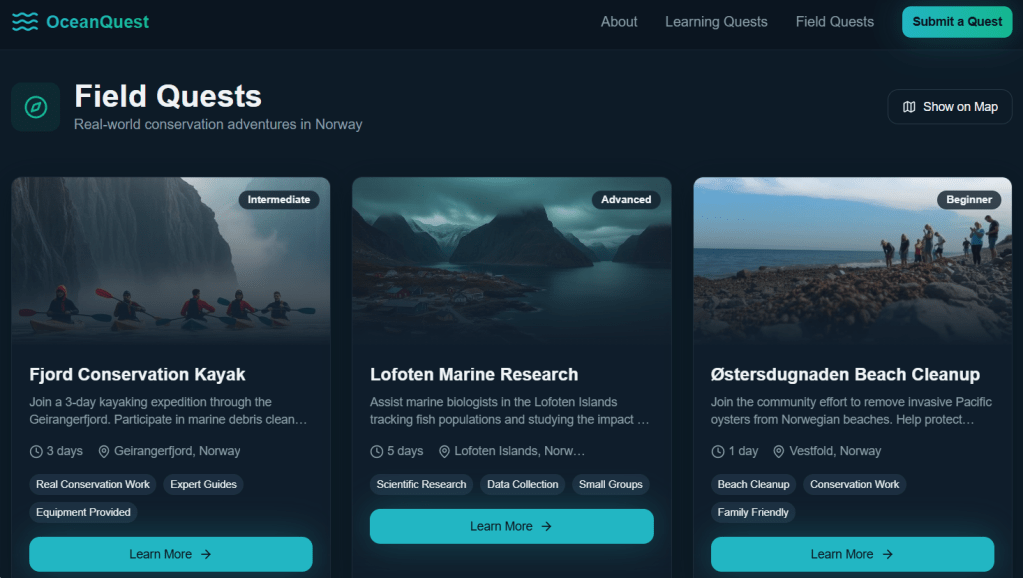Learn more about Fjord Conservation Kayak
This screenshot has height=578, width=1023.
(x=171, y=554)
